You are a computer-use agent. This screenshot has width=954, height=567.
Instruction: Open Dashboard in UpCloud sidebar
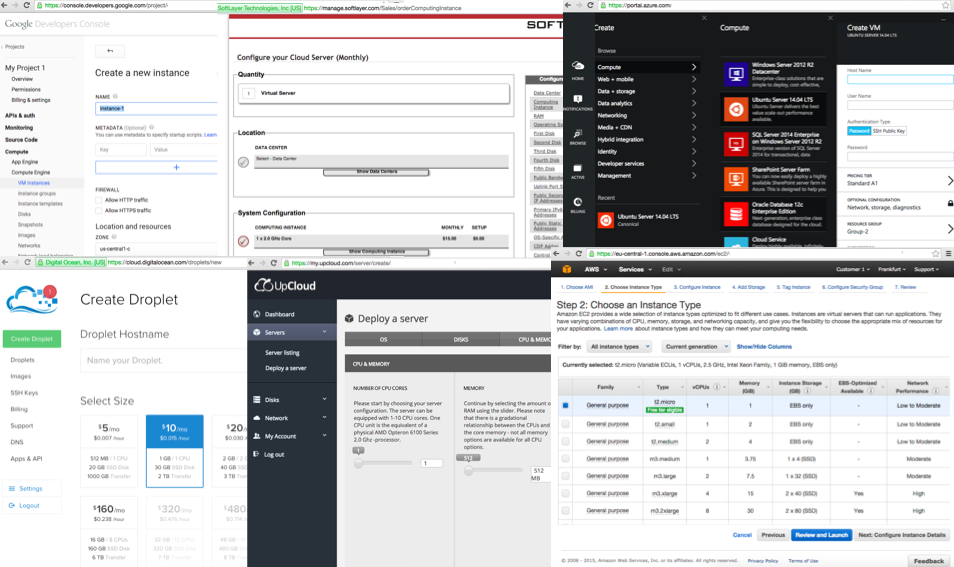[x=279, y=315]
